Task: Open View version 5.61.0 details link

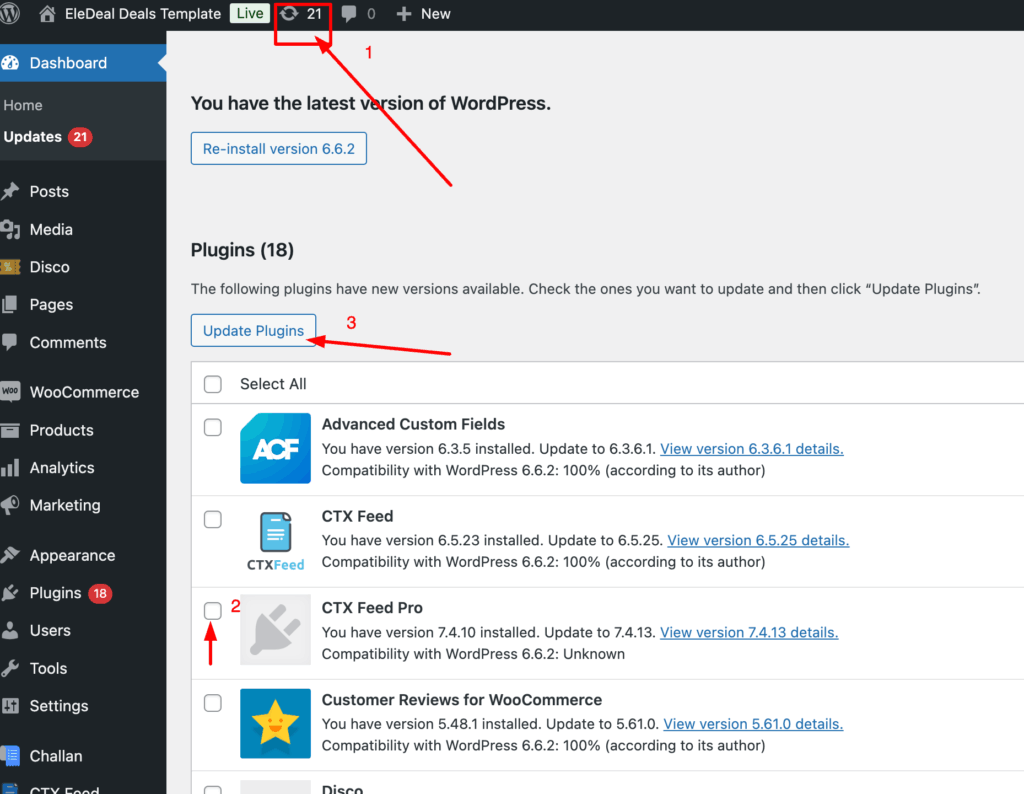Action: coord(753,723)
